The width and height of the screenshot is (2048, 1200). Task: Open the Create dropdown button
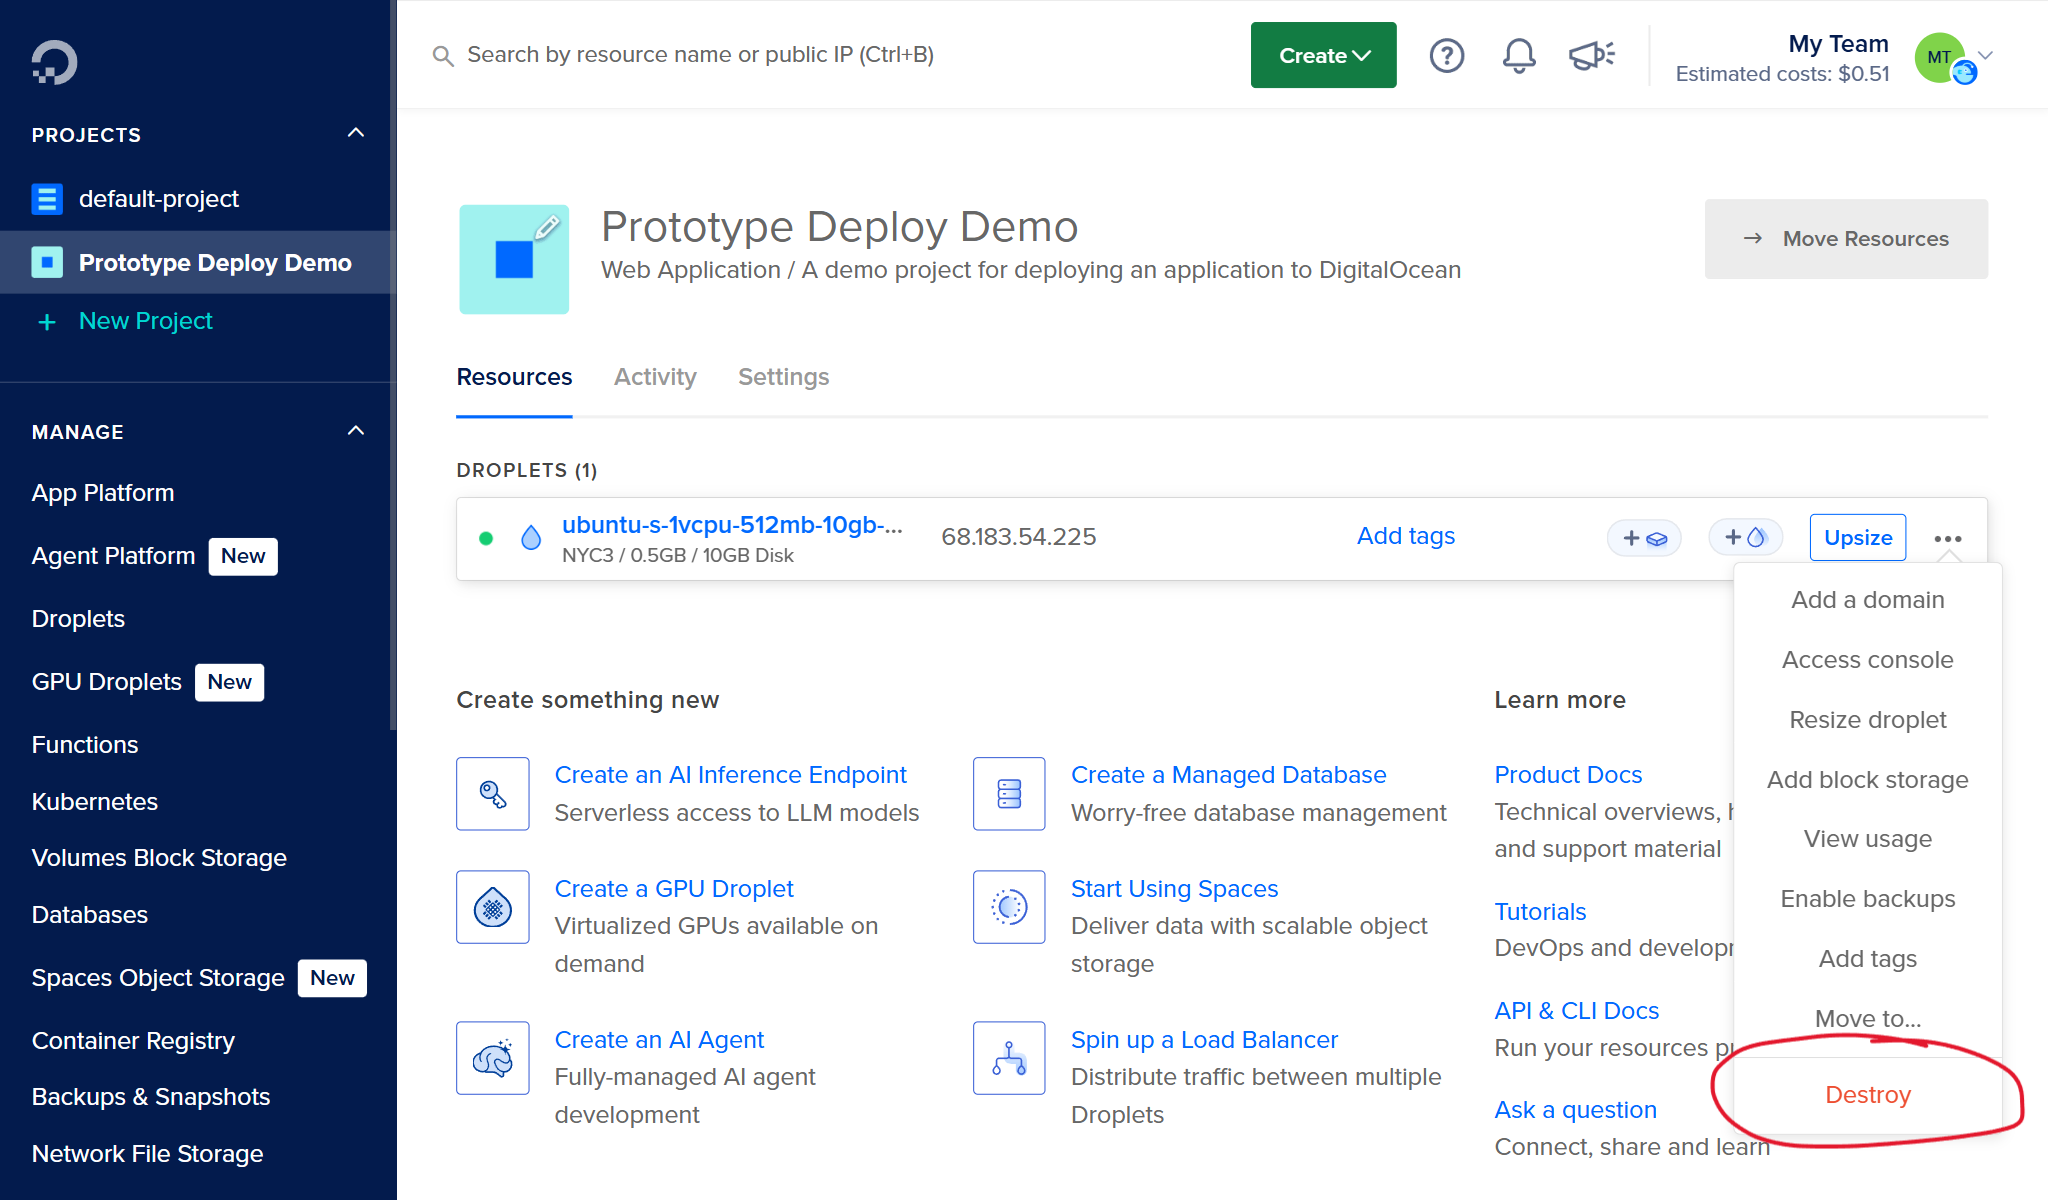pos(1323,55)
